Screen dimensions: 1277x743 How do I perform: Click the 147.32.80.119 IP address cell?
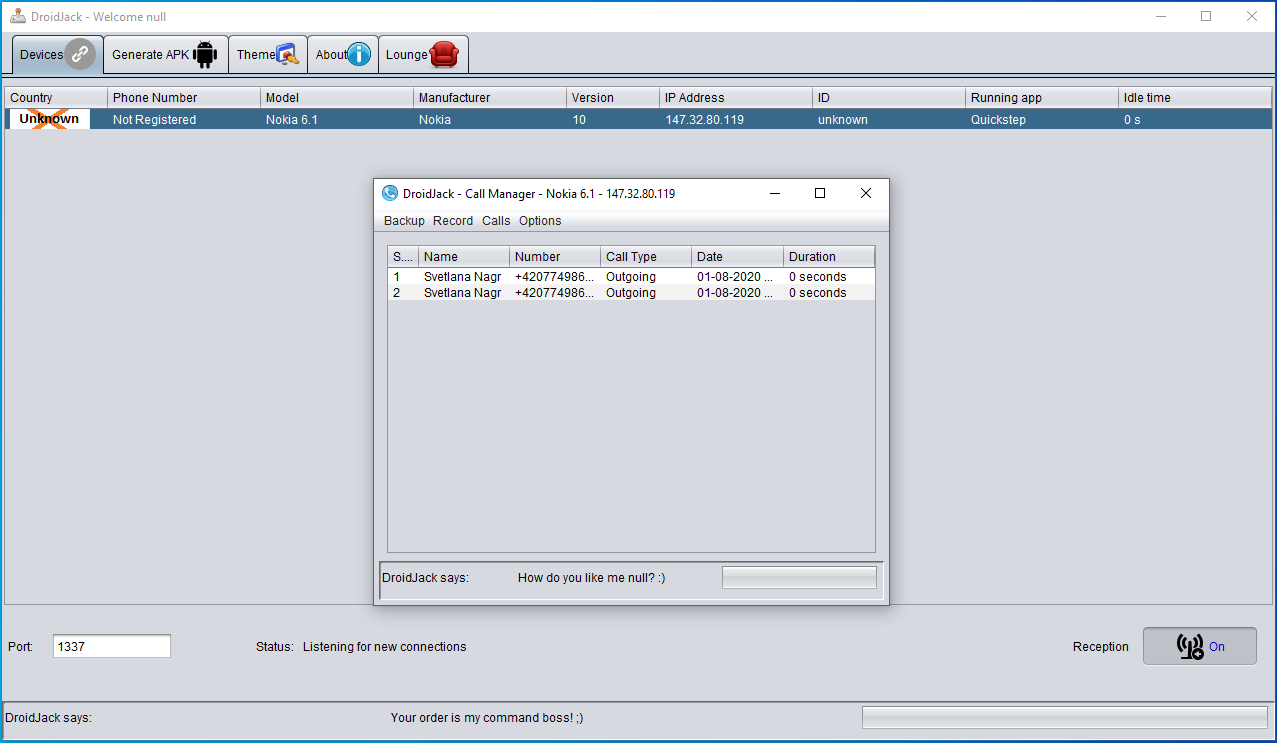tap(737, 119)
